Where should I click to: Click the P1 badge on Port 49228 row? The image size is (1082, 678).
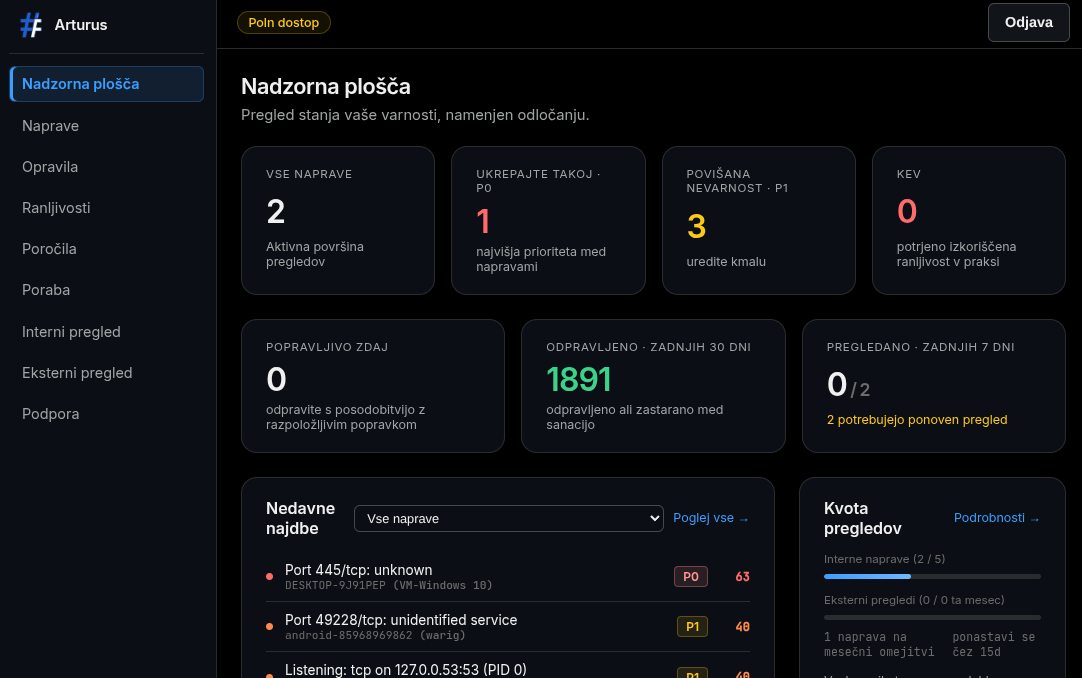coord(692,626)
